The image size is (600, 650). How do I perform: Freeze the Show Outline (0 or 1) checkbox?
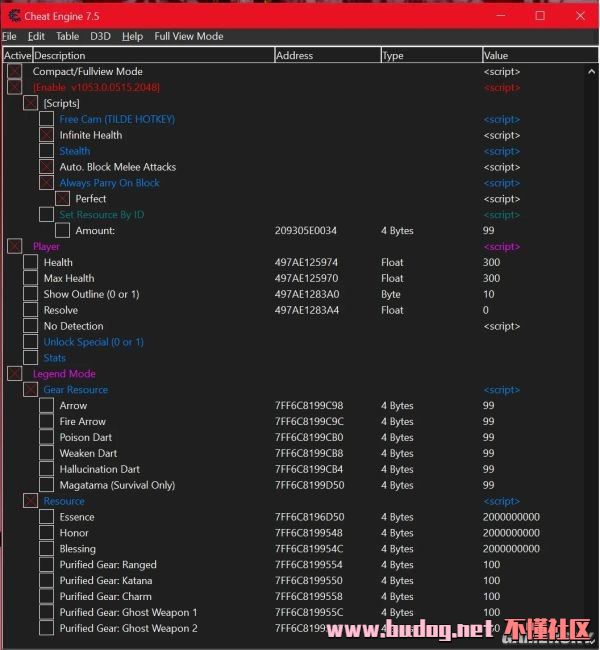[30, 294]
